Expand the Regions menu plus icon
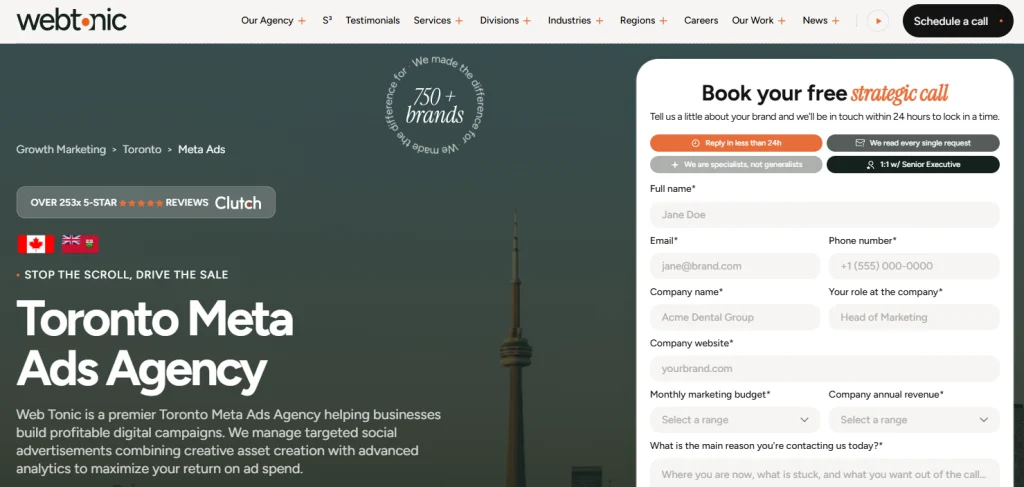The image size is (1024, 487). pos(663,21)
